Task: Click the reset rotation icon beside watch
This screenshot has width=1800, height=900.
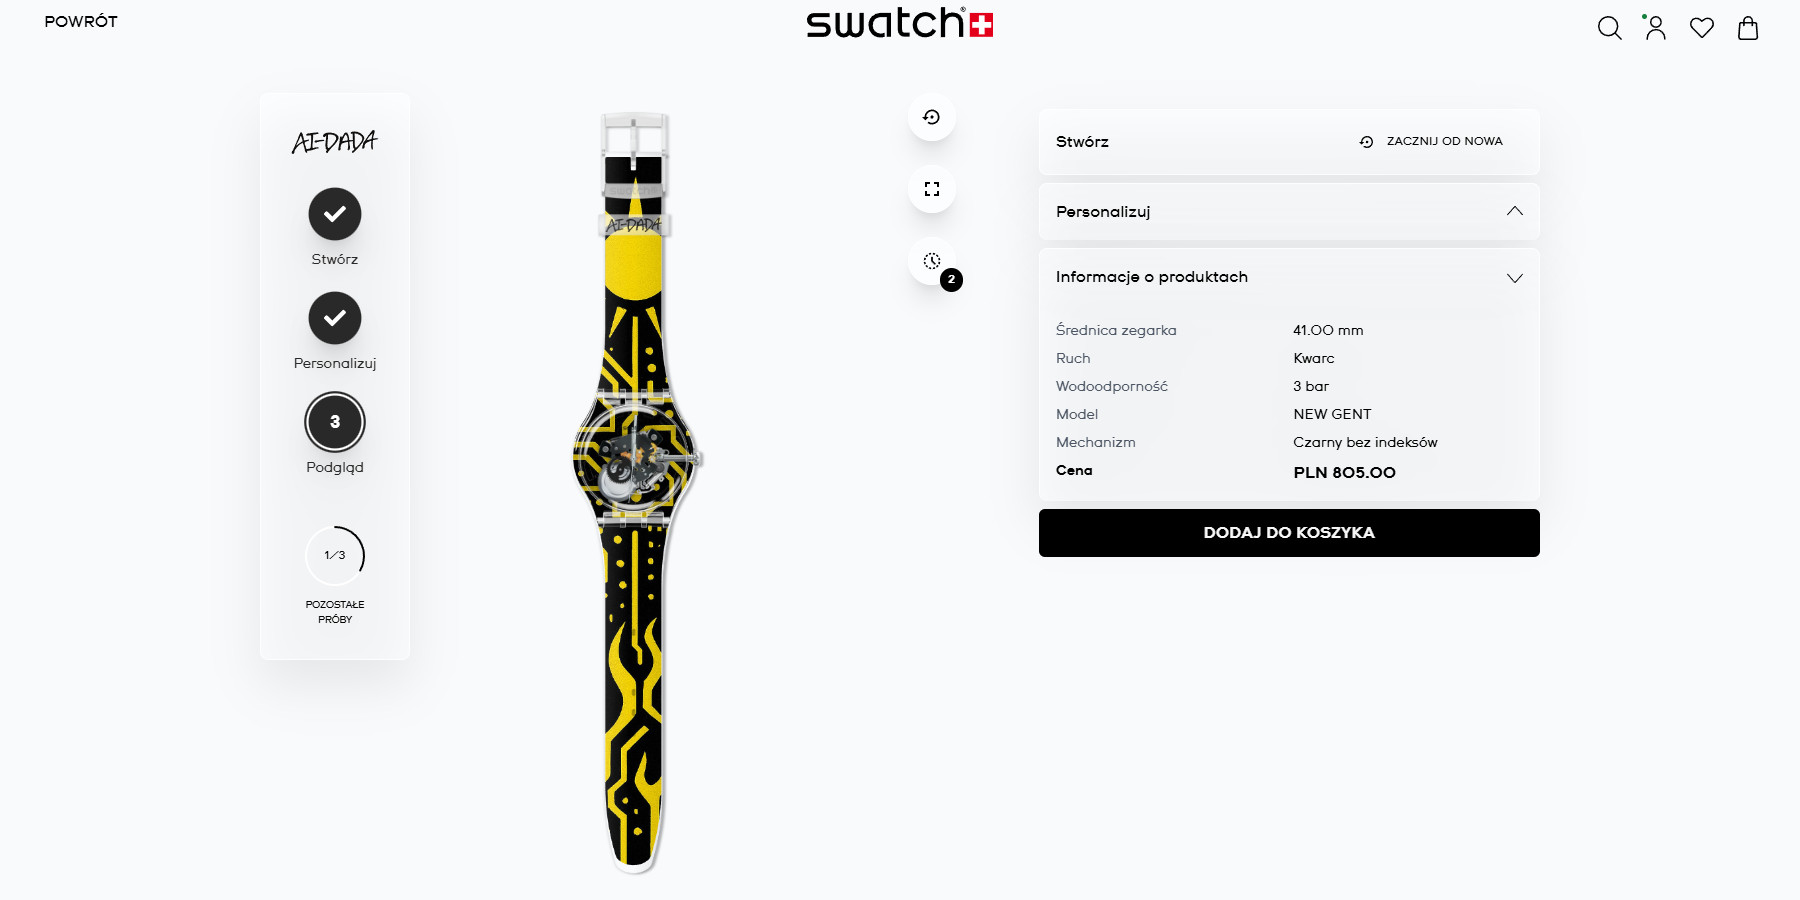Action: click(x=932, y=117)
